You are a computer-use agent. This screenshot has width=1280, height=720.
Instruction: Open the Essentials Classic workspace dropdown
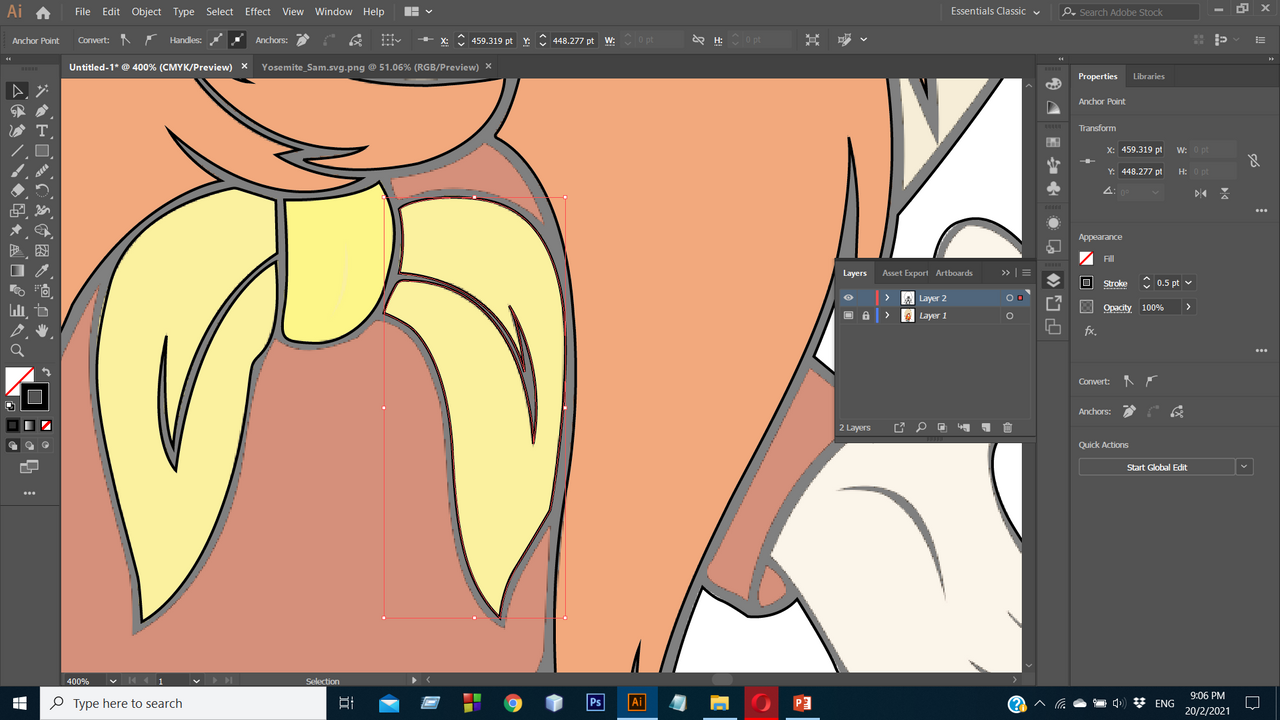pos(996,12)
